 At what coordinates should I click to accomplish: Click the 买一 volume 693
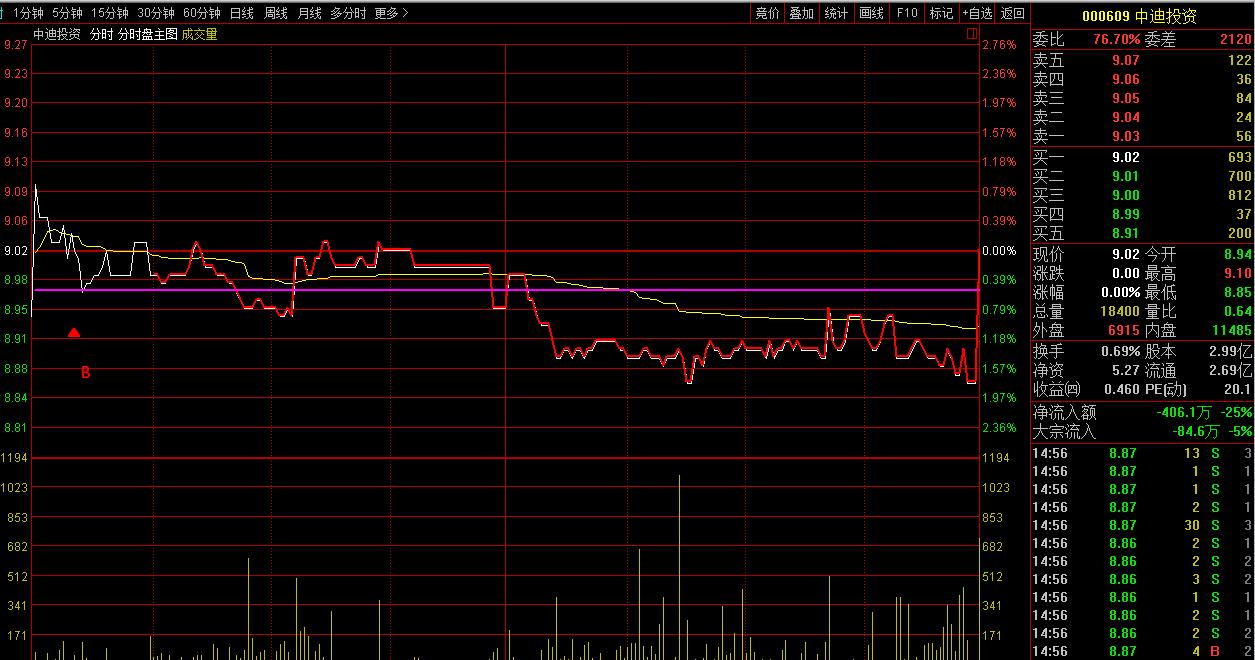coord(1239,157)
